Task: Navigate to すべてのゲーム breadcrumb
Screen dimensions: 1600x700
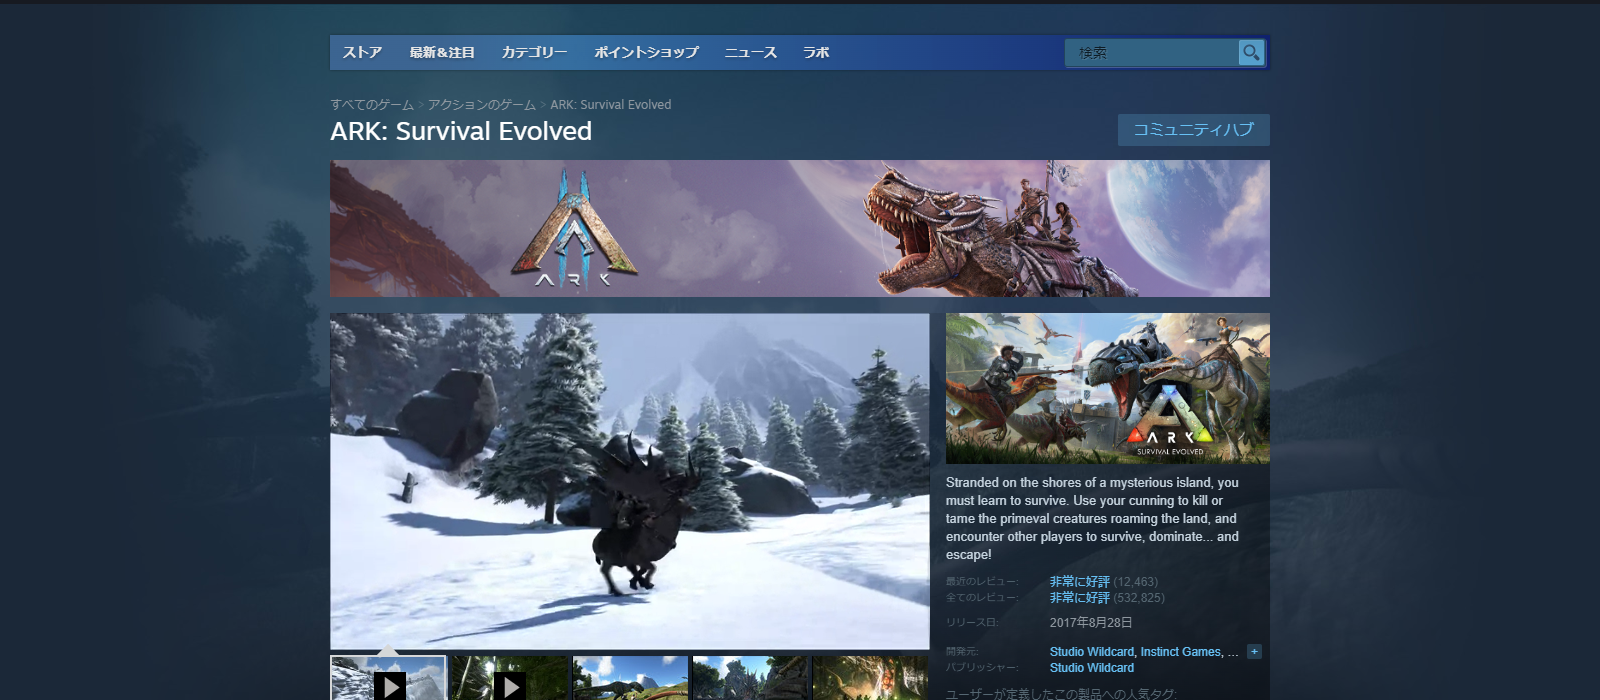Action: pos(372,105)
